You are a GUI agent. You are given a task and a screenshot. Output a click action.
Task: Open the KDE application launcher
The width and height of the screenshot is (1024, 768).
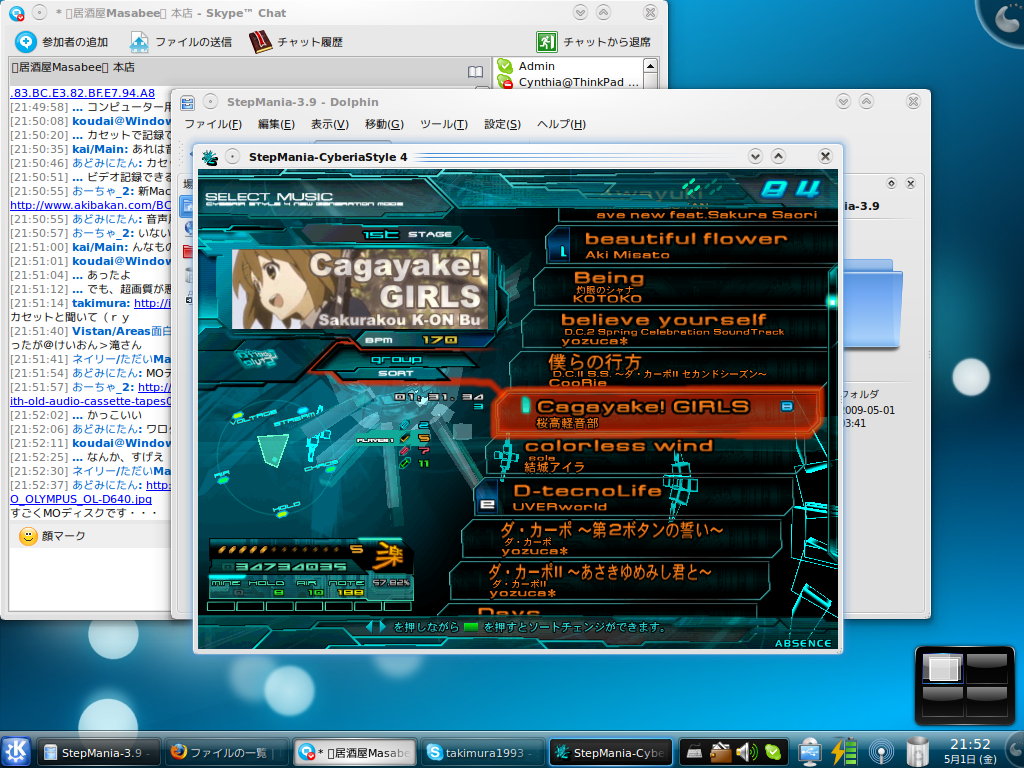pyautogui.click(x=16, y=752)
